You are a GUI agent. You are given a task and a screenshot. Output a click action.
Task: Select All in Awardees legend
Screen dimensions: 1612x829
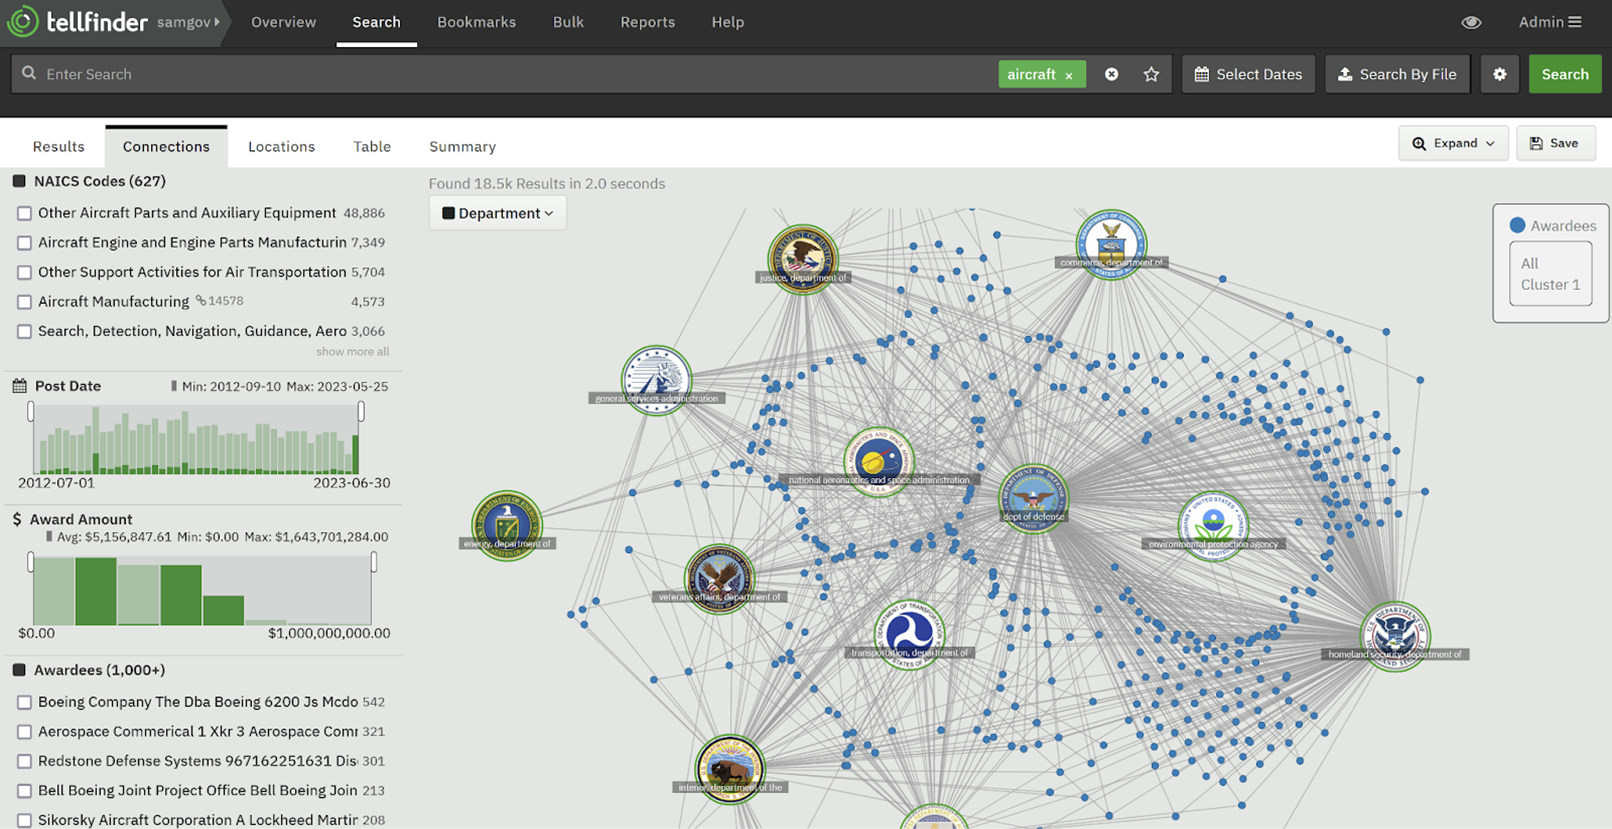point(1529,263)
